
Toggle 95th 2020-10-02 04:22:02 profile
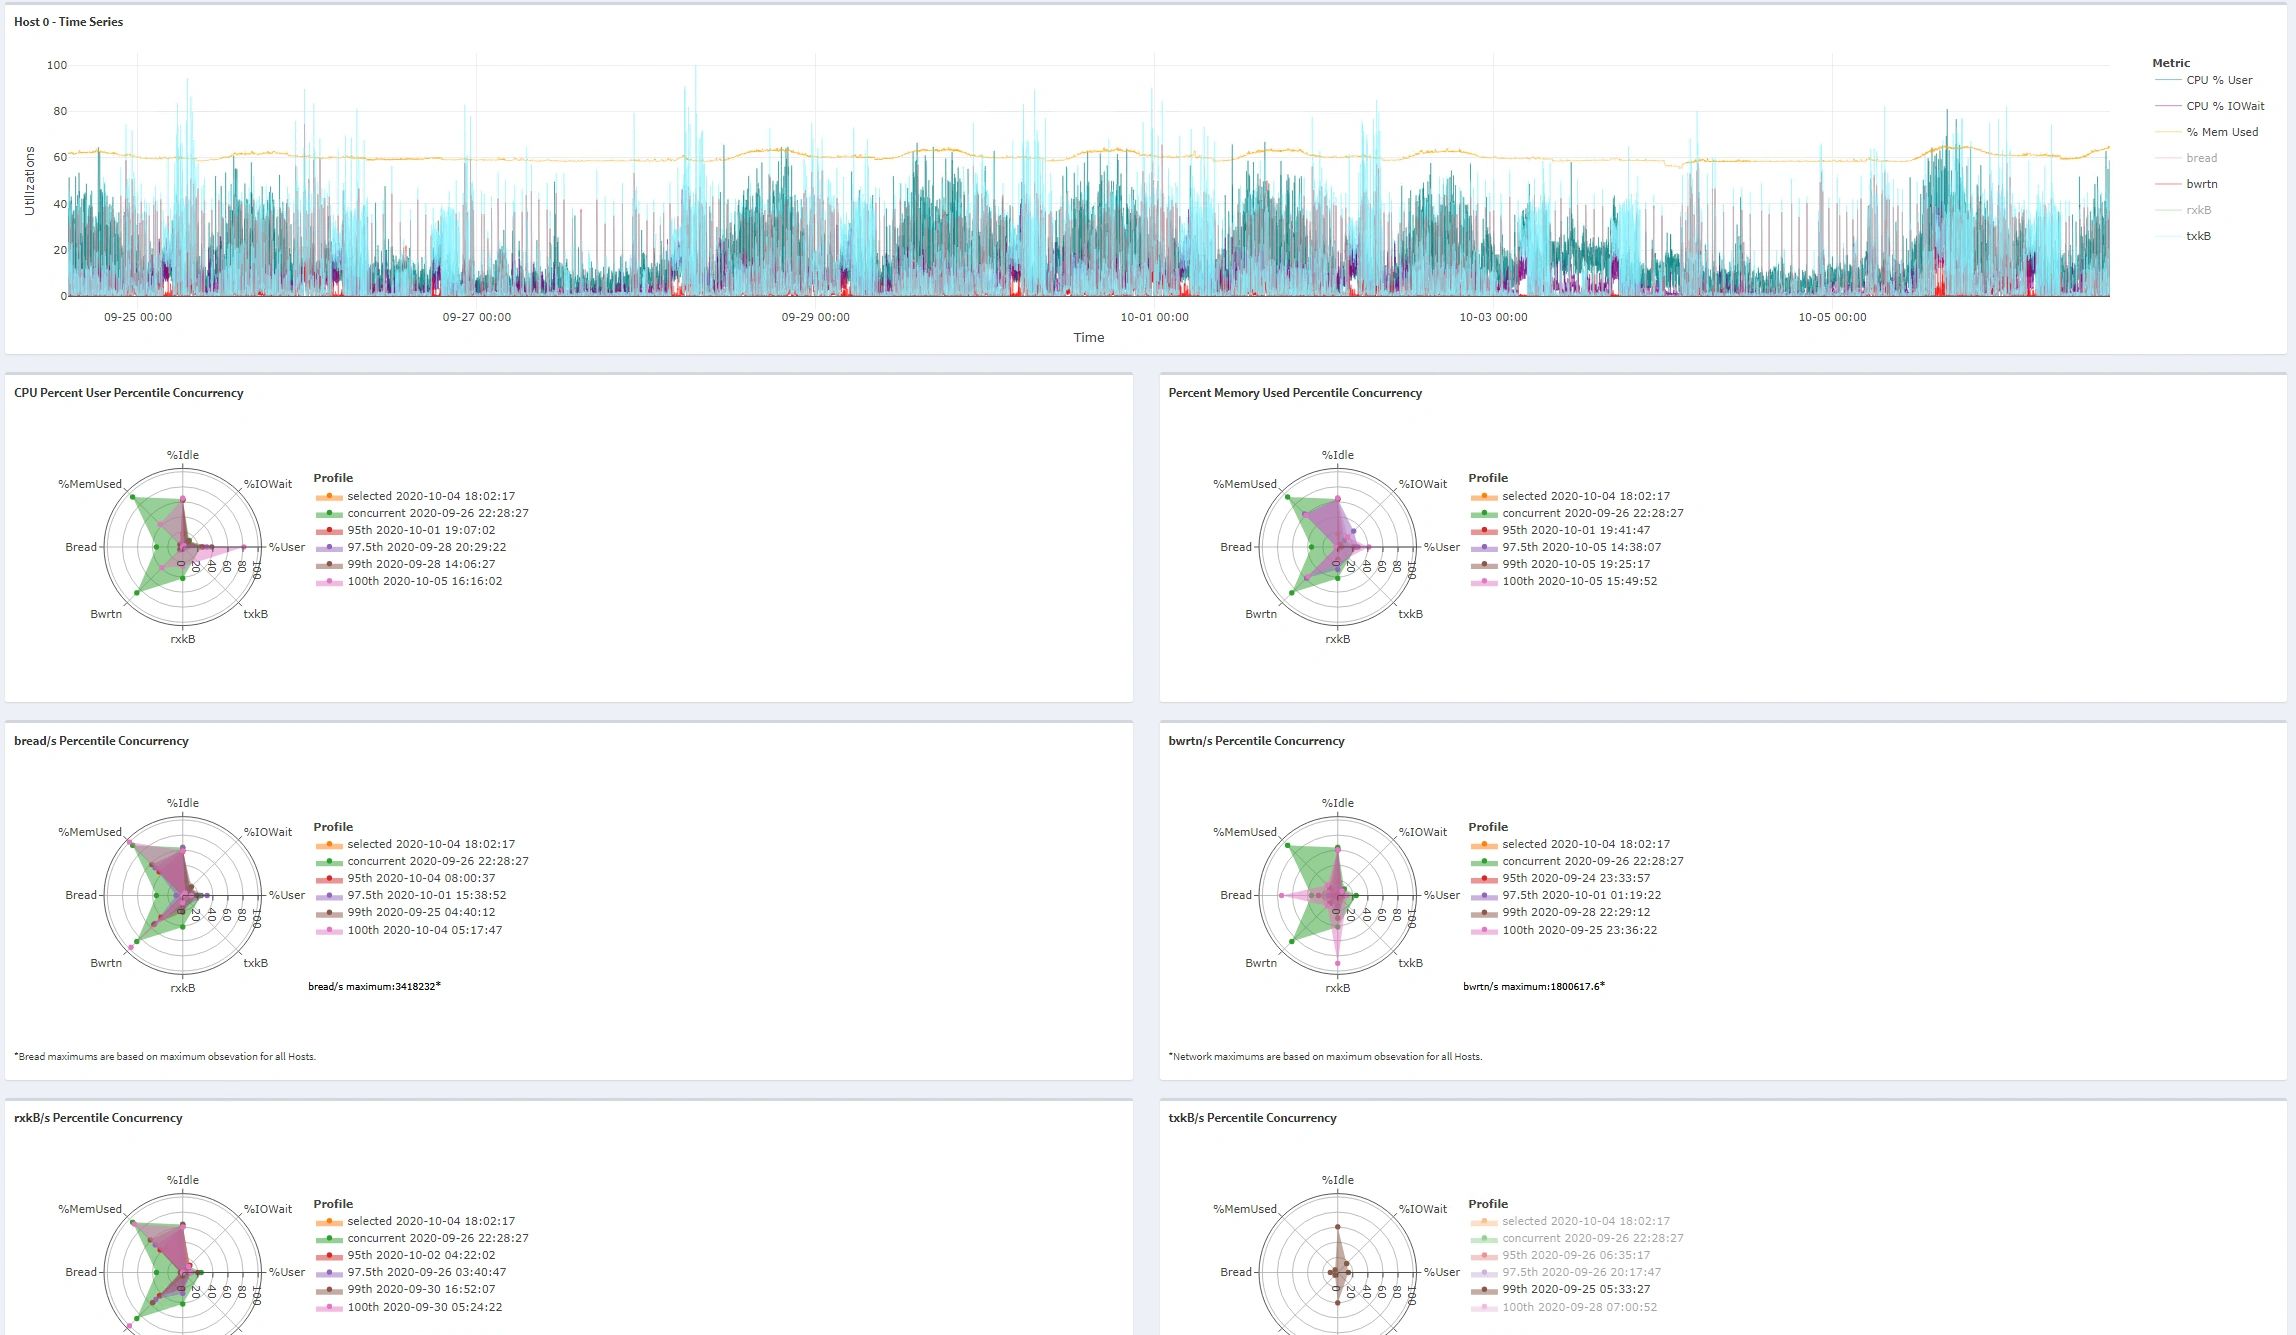pyautogui.click(x=406, y=1255)
